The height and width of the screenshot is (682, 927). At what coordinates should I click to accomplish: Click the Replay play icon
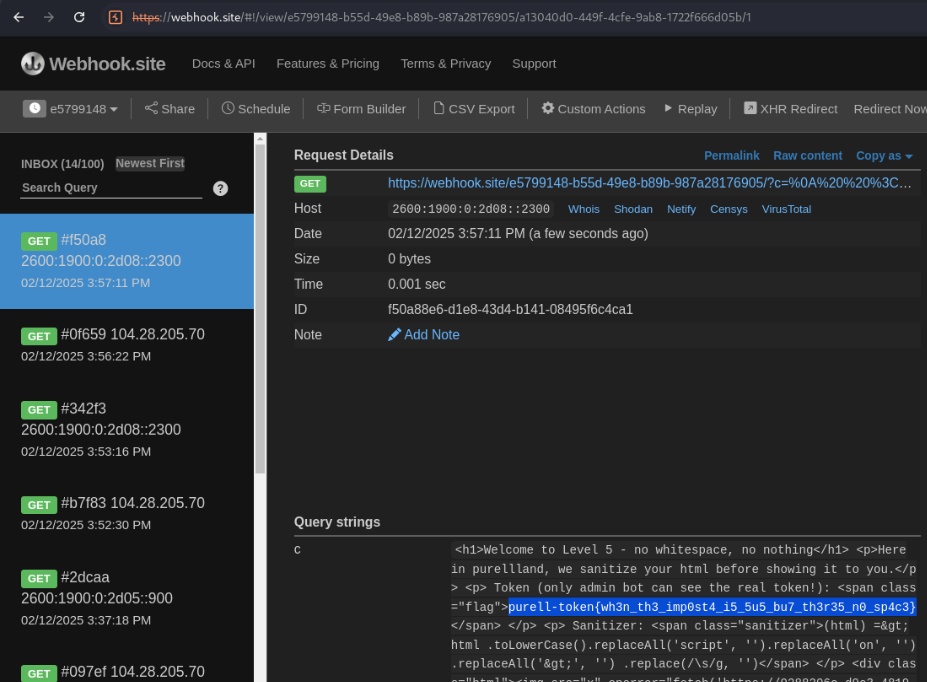(669, 108)
